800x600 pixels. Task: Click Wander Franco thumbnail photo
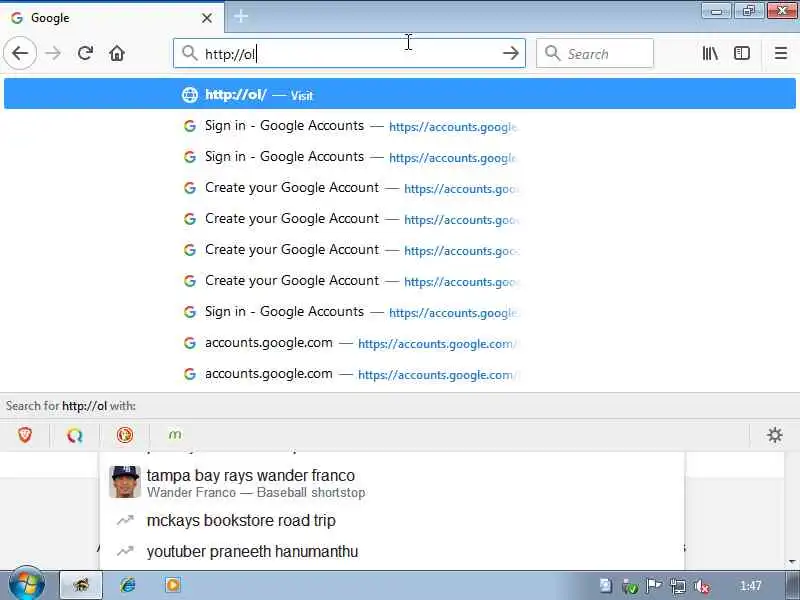click(124, 482)
